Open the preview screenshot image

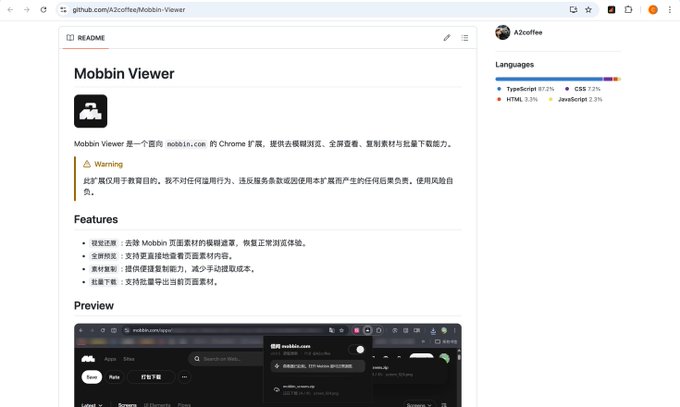[x=268, y=365]
